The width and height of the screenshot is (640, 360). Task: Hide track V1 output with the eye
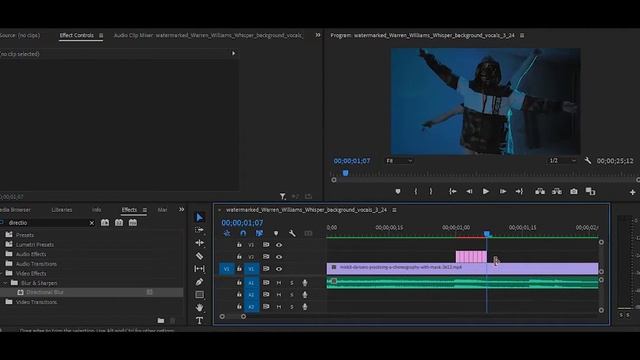pyautogui.click(x=279, y=269)
